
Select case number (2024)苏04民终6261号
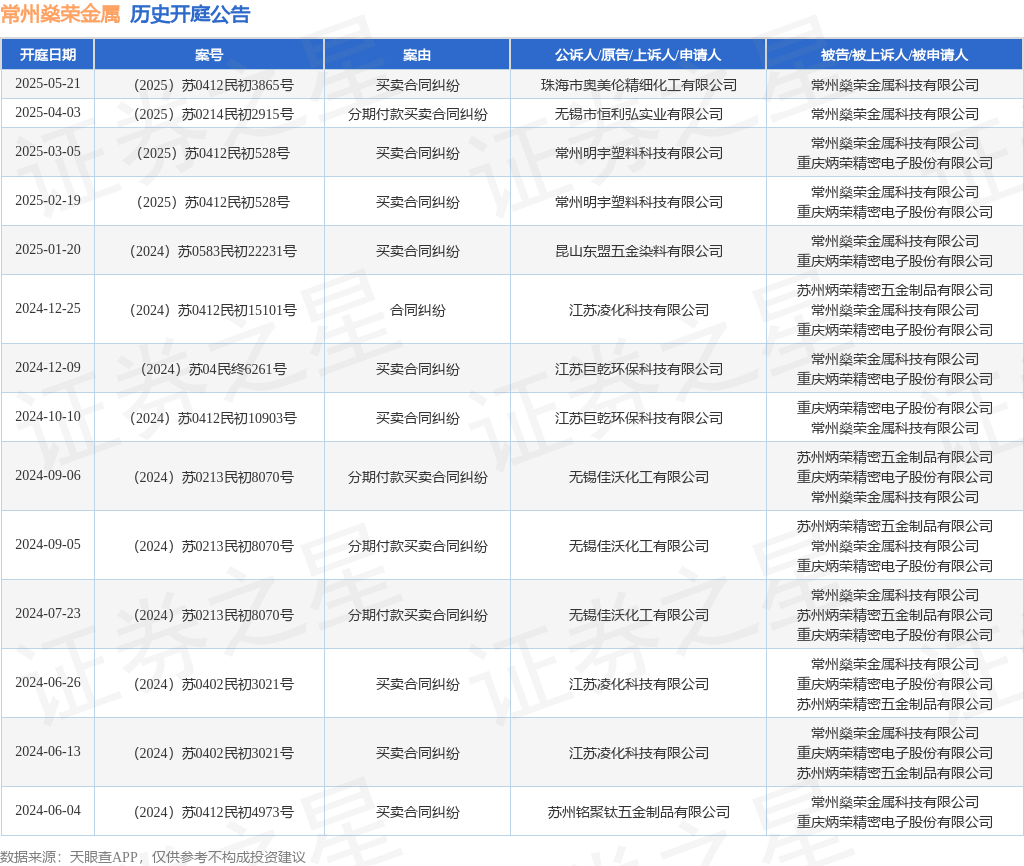(210, 370)
